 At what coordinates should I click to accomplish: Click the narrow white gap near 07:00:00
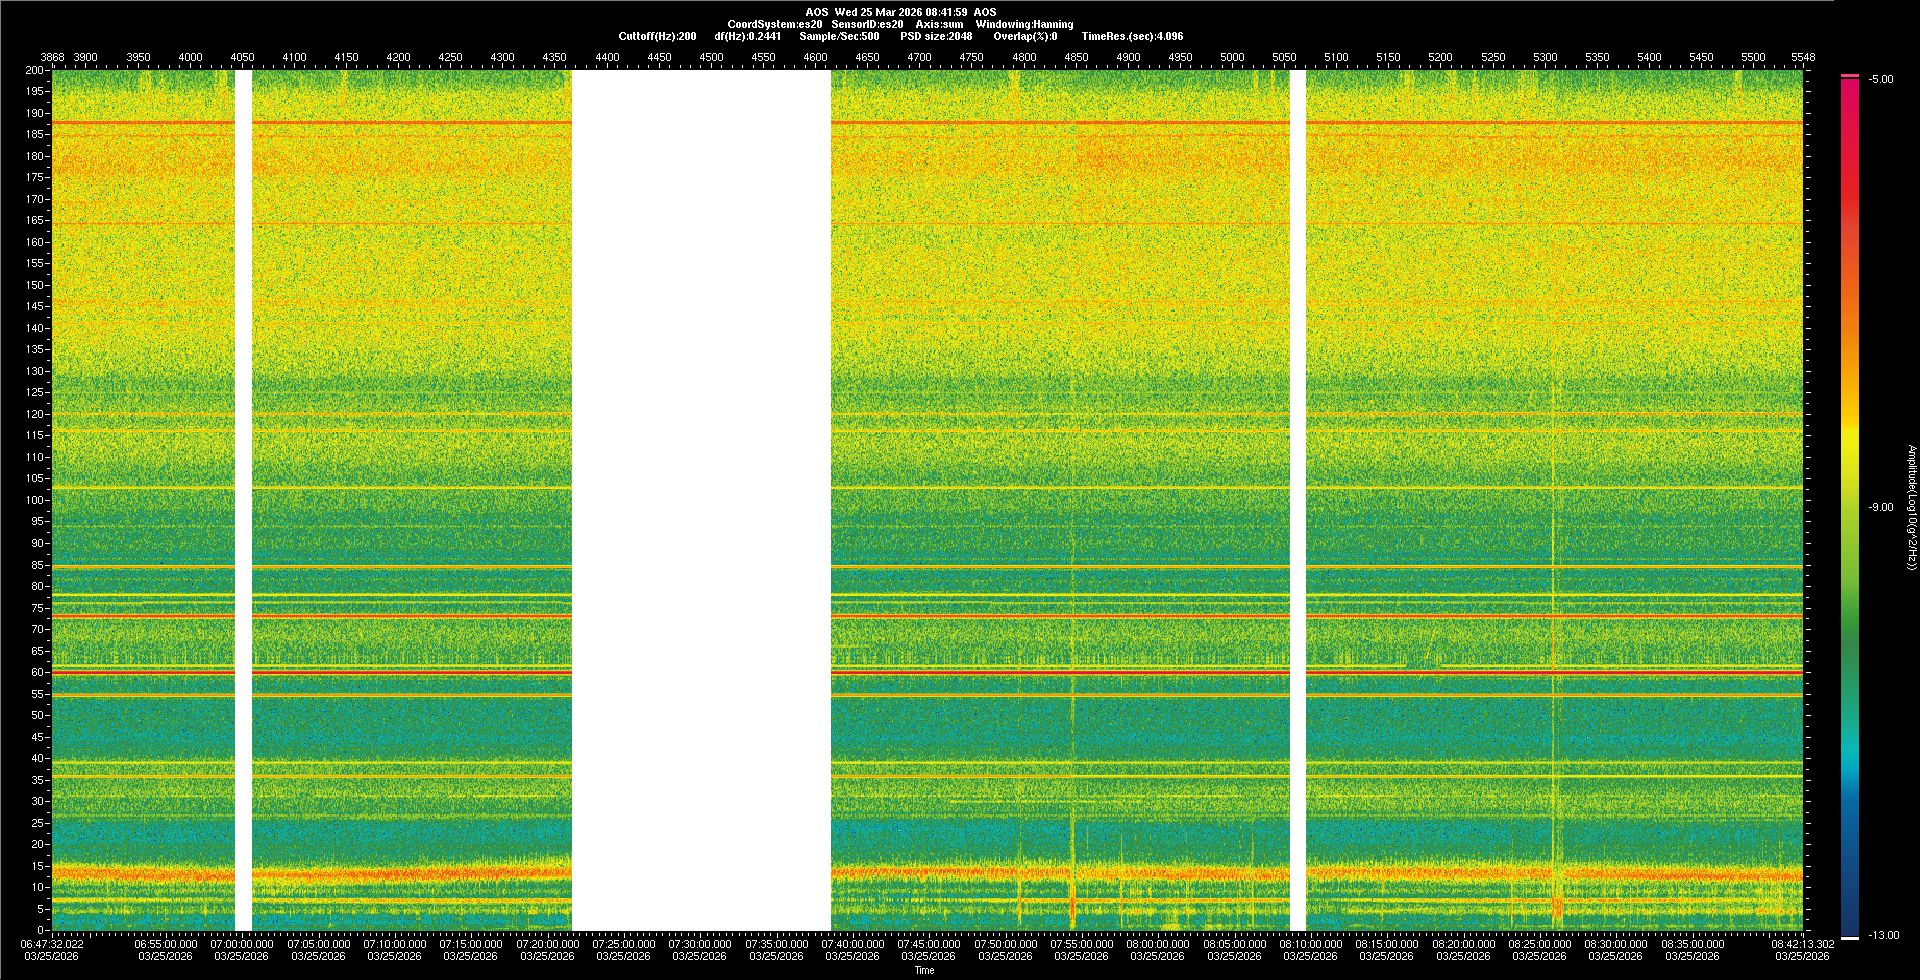click(x=243, y=500)
